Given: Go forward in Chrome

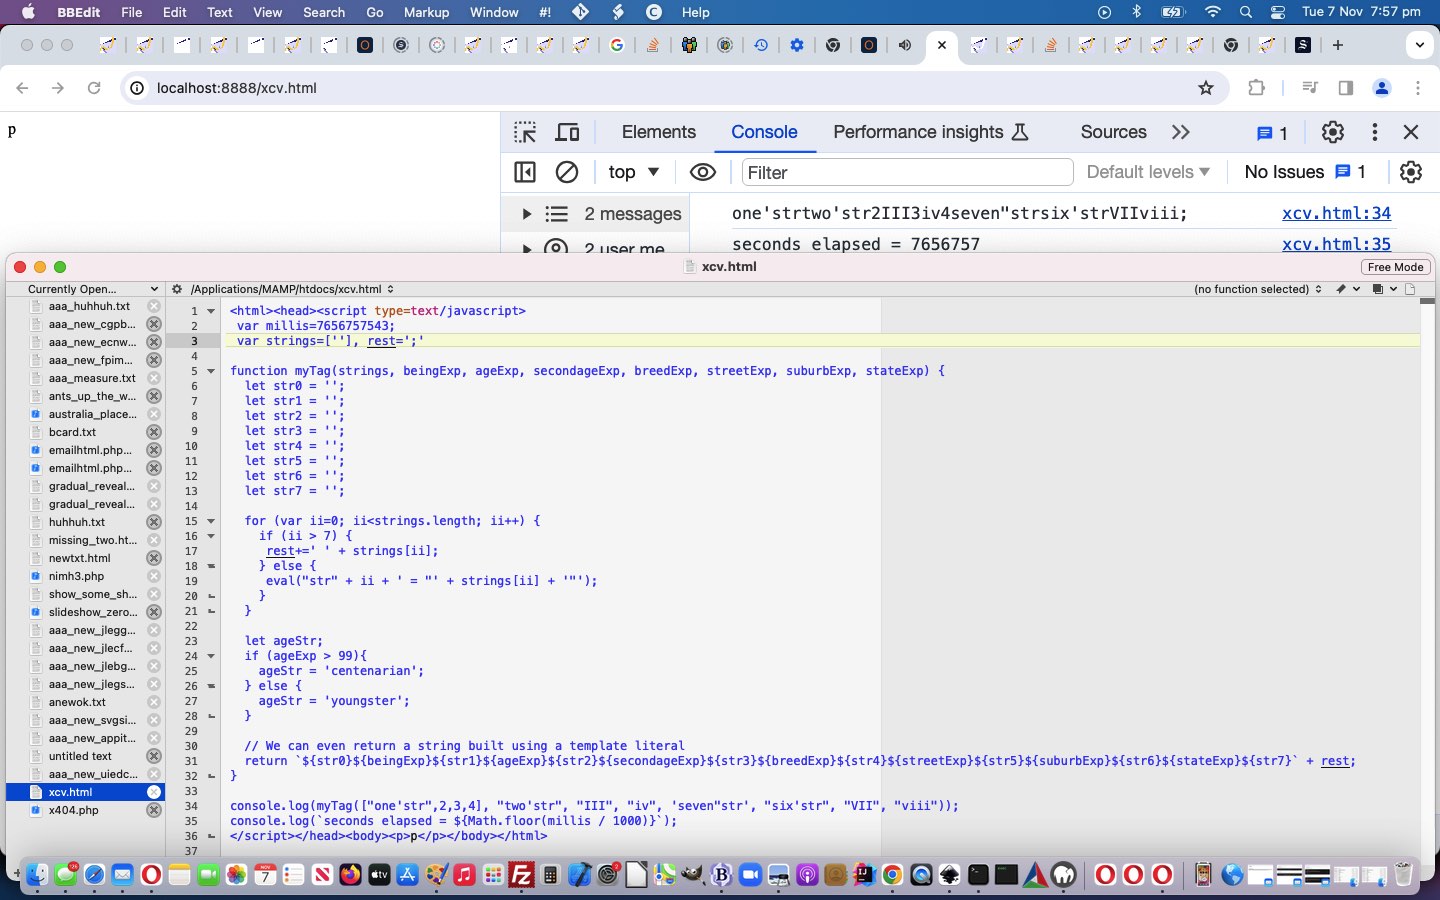Looking at the screenshot, I should pyautogui.click(x=58, y=88).
